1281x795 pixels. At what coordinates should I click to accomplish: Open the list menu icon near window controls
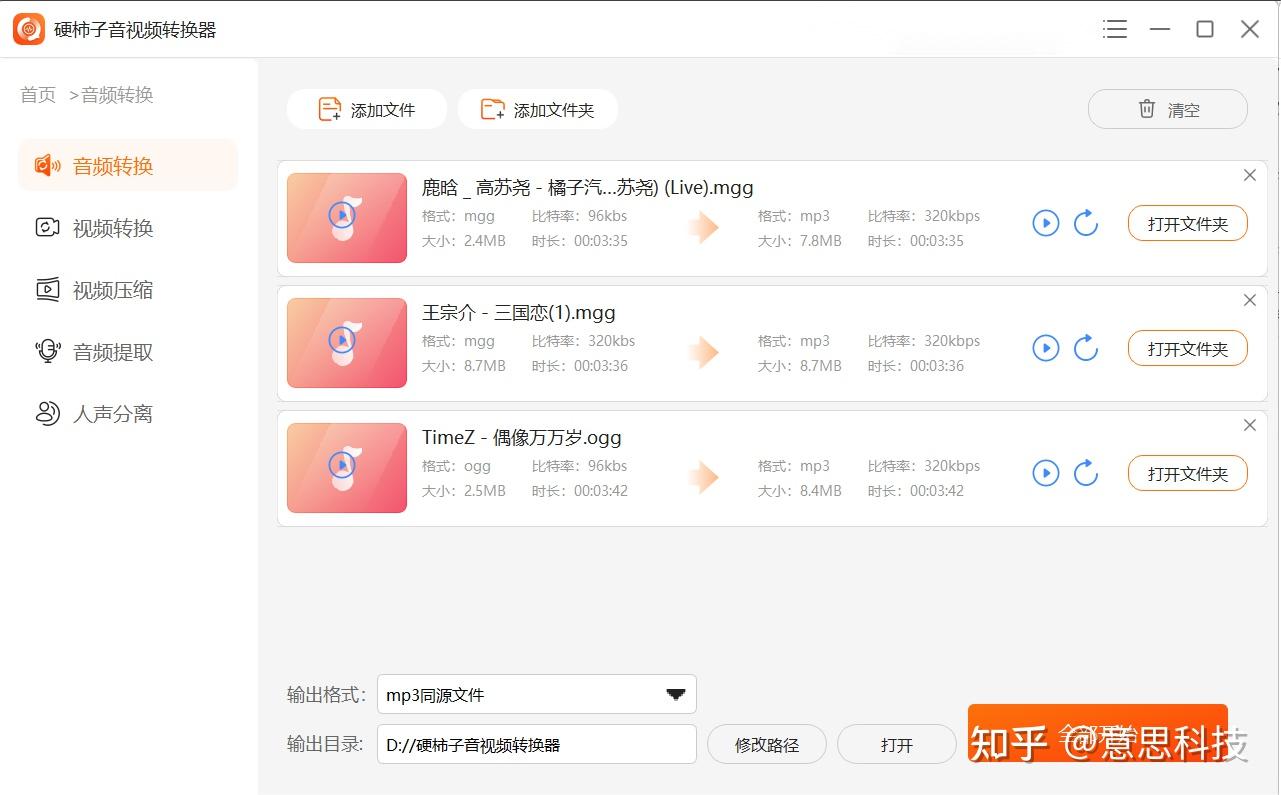[1115, 29]
